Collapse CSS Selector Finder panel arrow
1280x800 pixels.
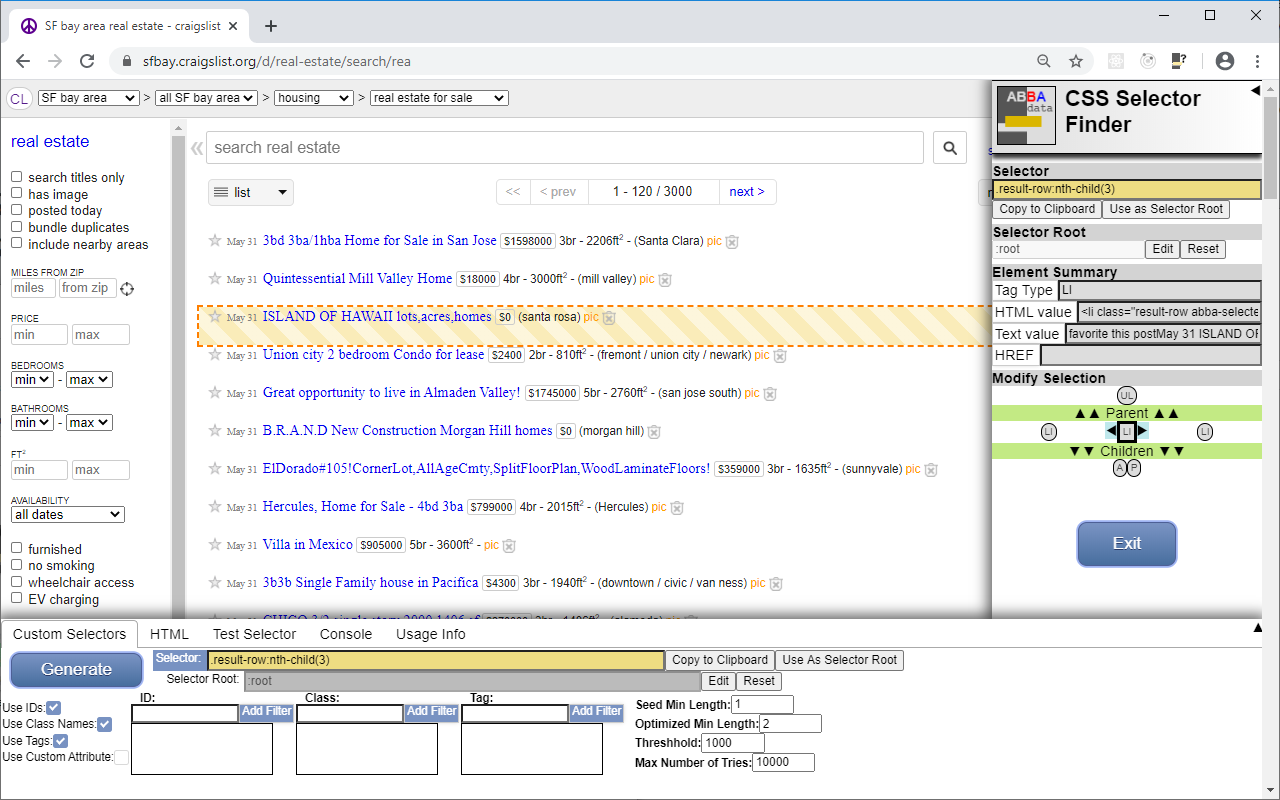tap(1255, 91)
